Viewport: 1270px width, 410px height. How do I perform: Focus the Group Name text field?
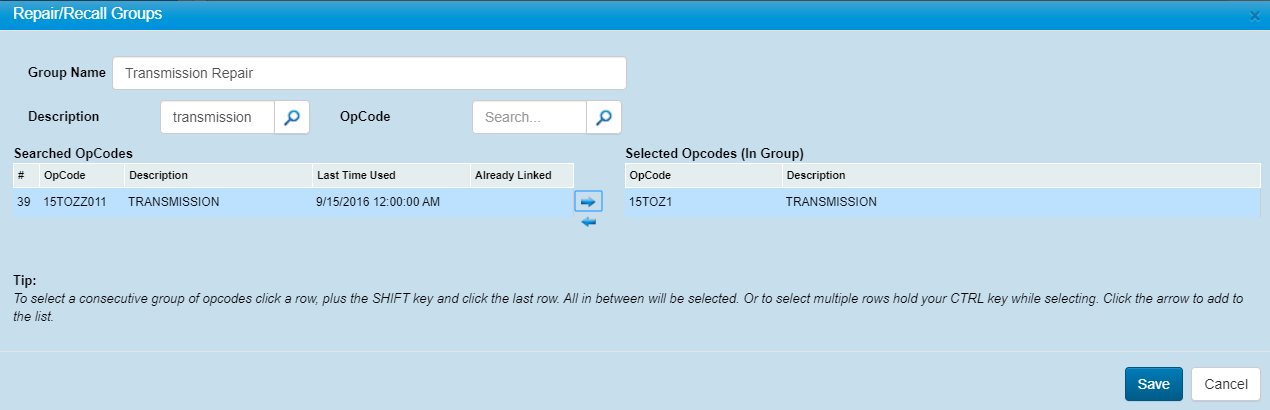click(369, 73)
